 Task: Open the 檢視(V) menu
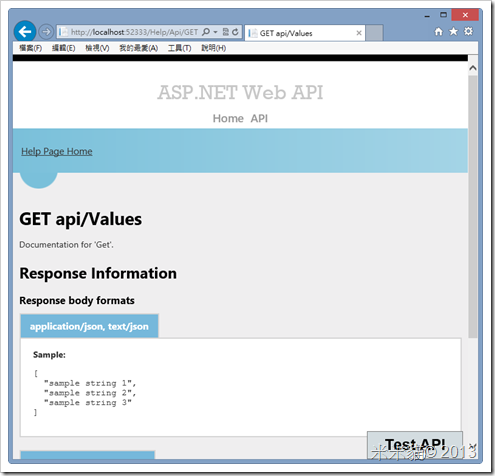(97, 48)
